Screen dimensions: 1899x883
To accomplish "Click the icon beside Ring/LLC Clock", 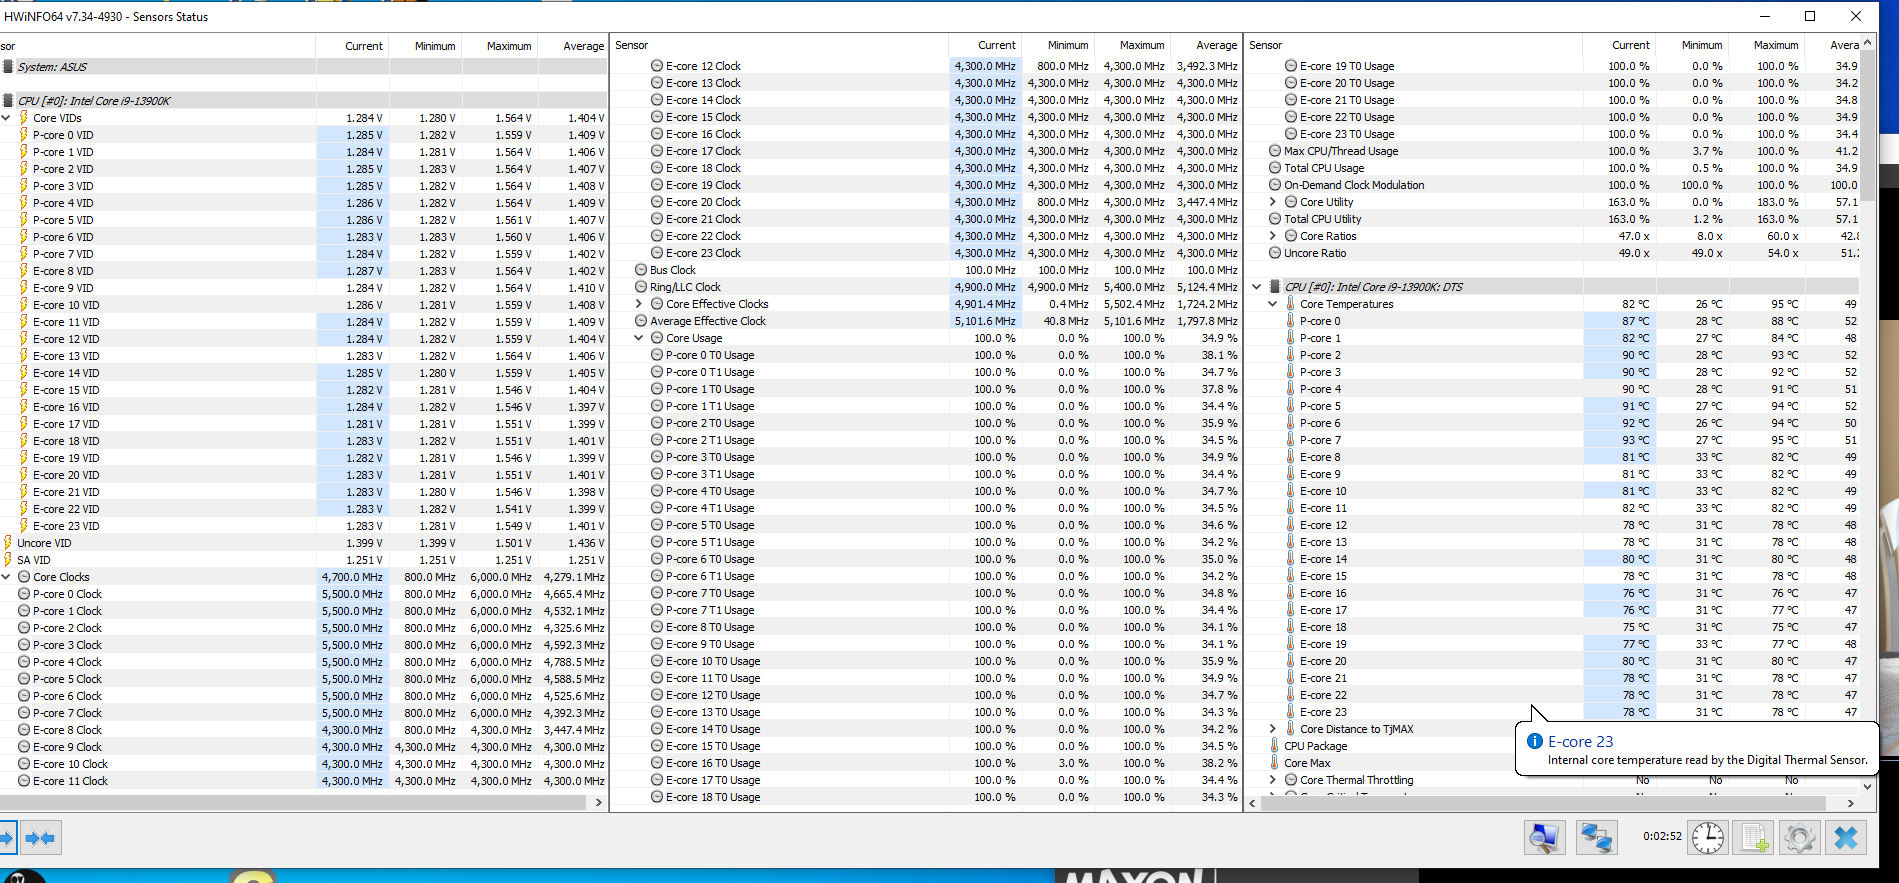I will [641, 287].
